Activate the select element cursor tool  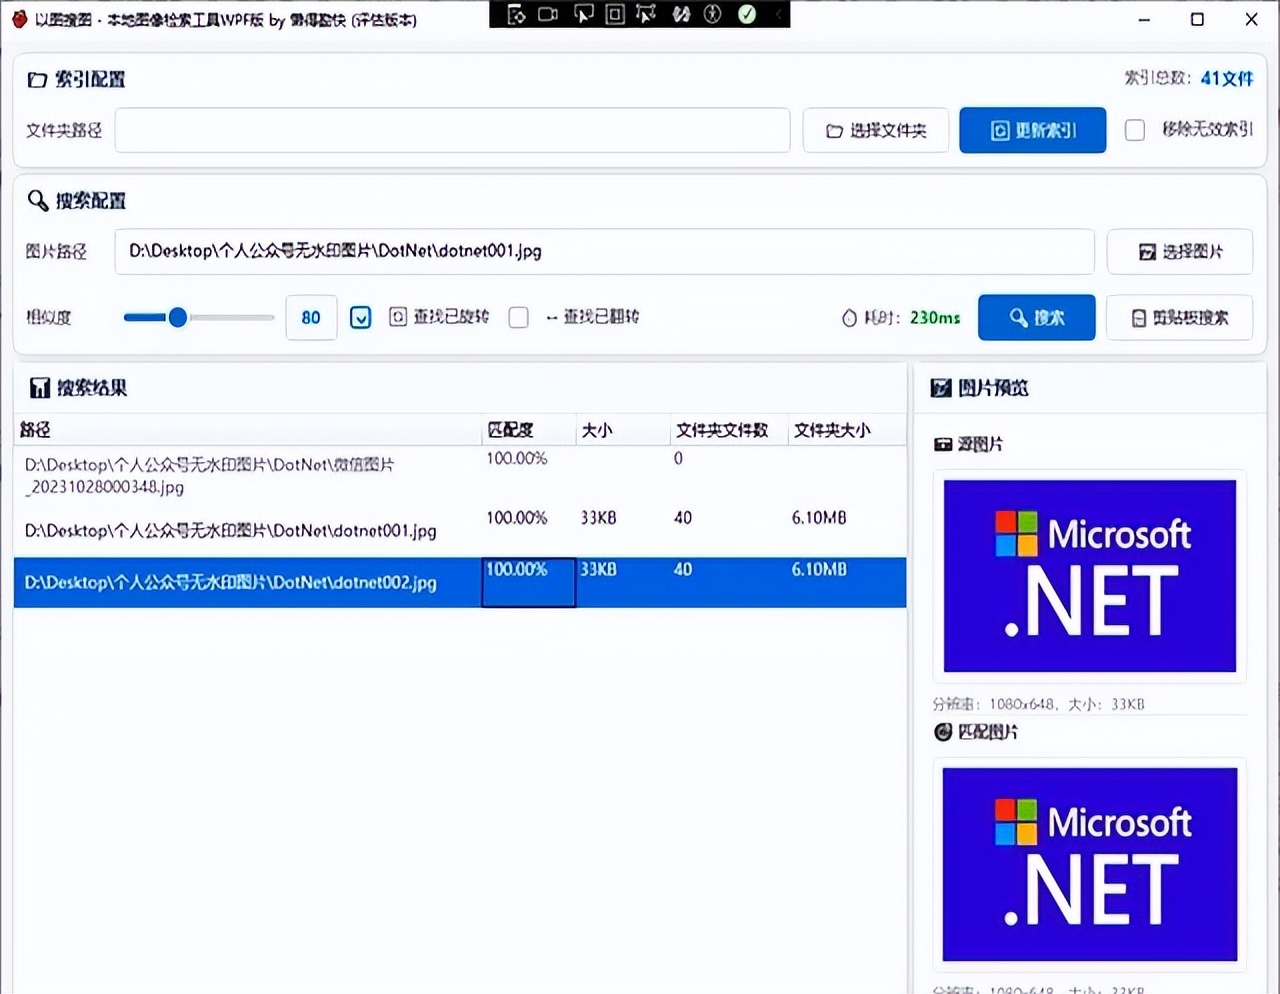pyautogui.click(x=583, y=14)
